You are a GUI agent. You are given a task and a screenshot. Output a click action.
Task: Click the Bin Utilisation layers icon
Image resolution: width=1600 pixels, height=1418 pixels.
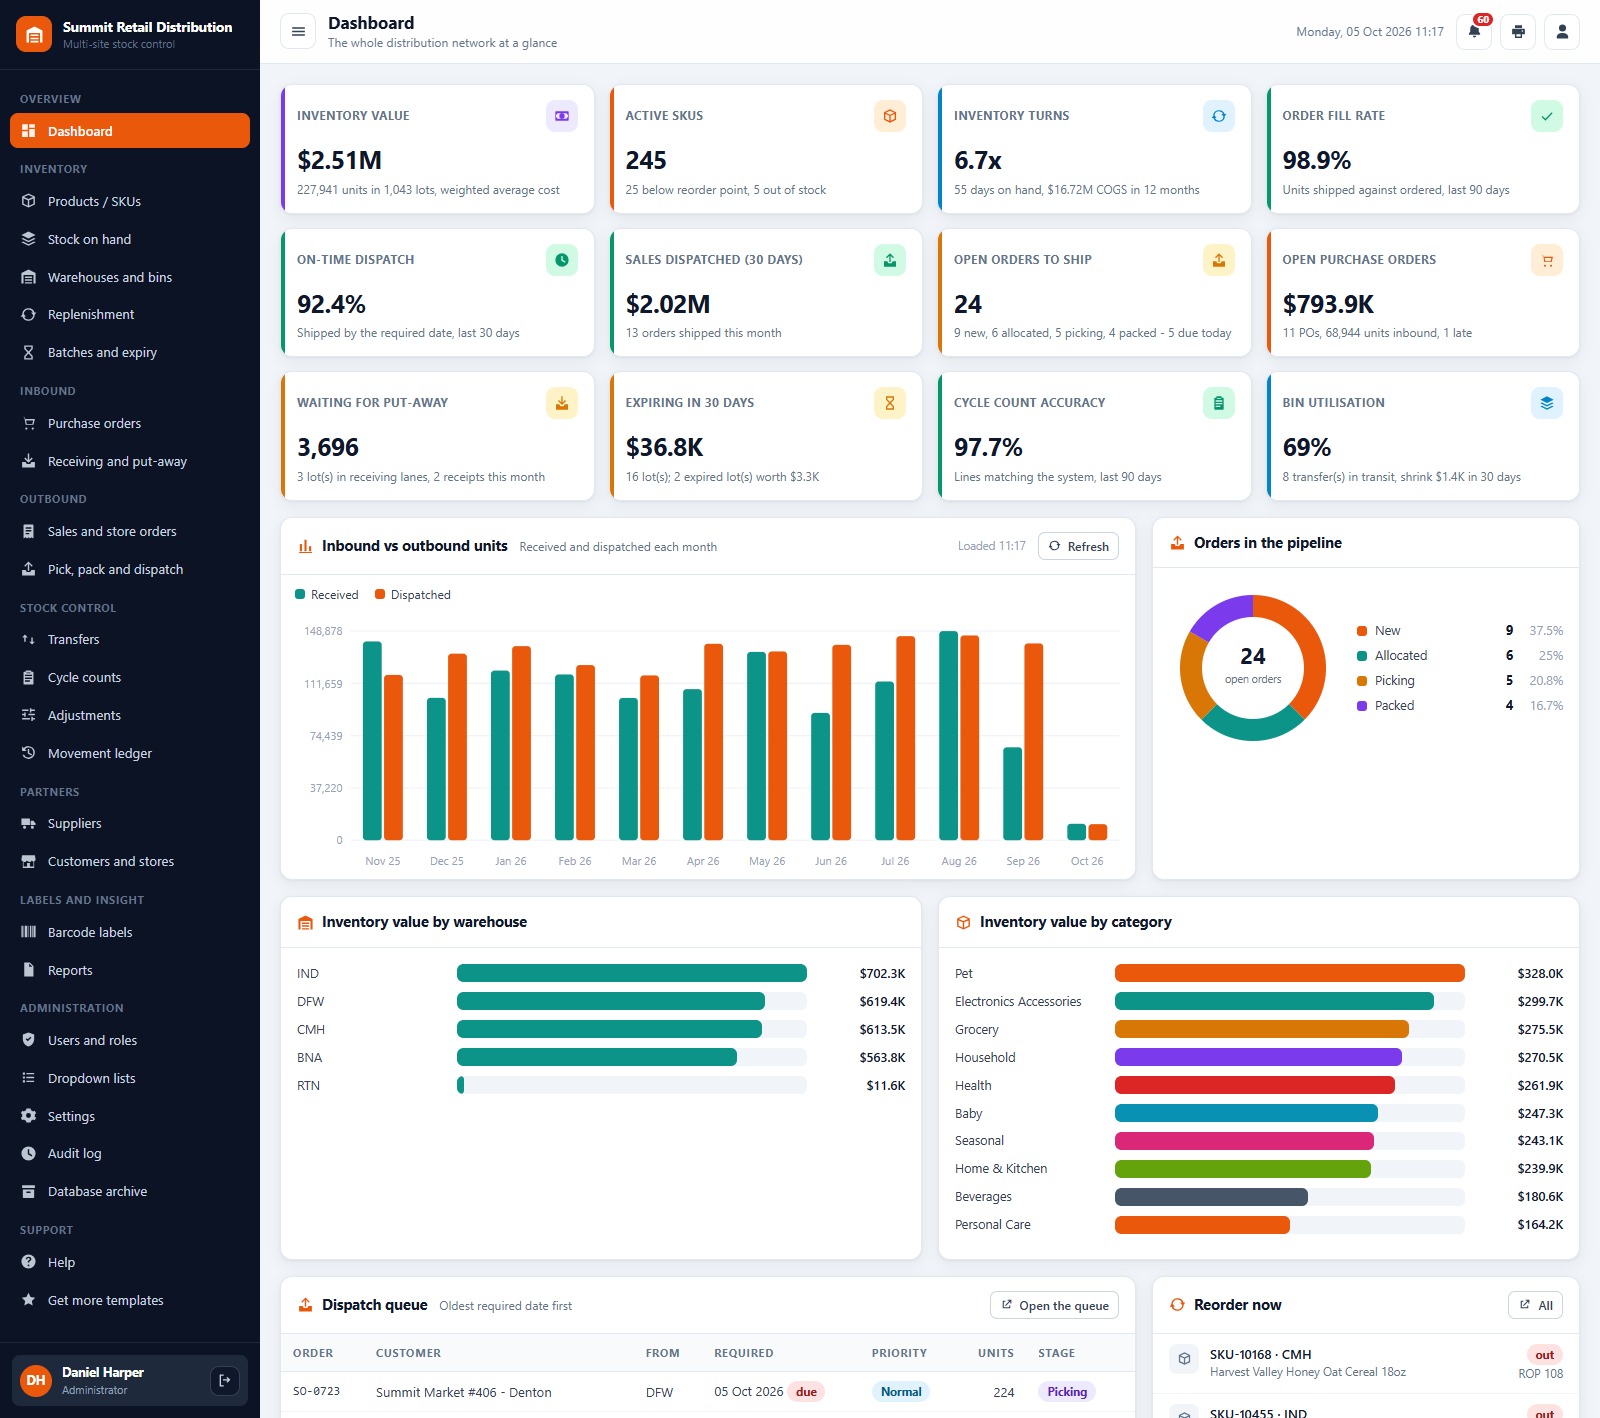1547,403
